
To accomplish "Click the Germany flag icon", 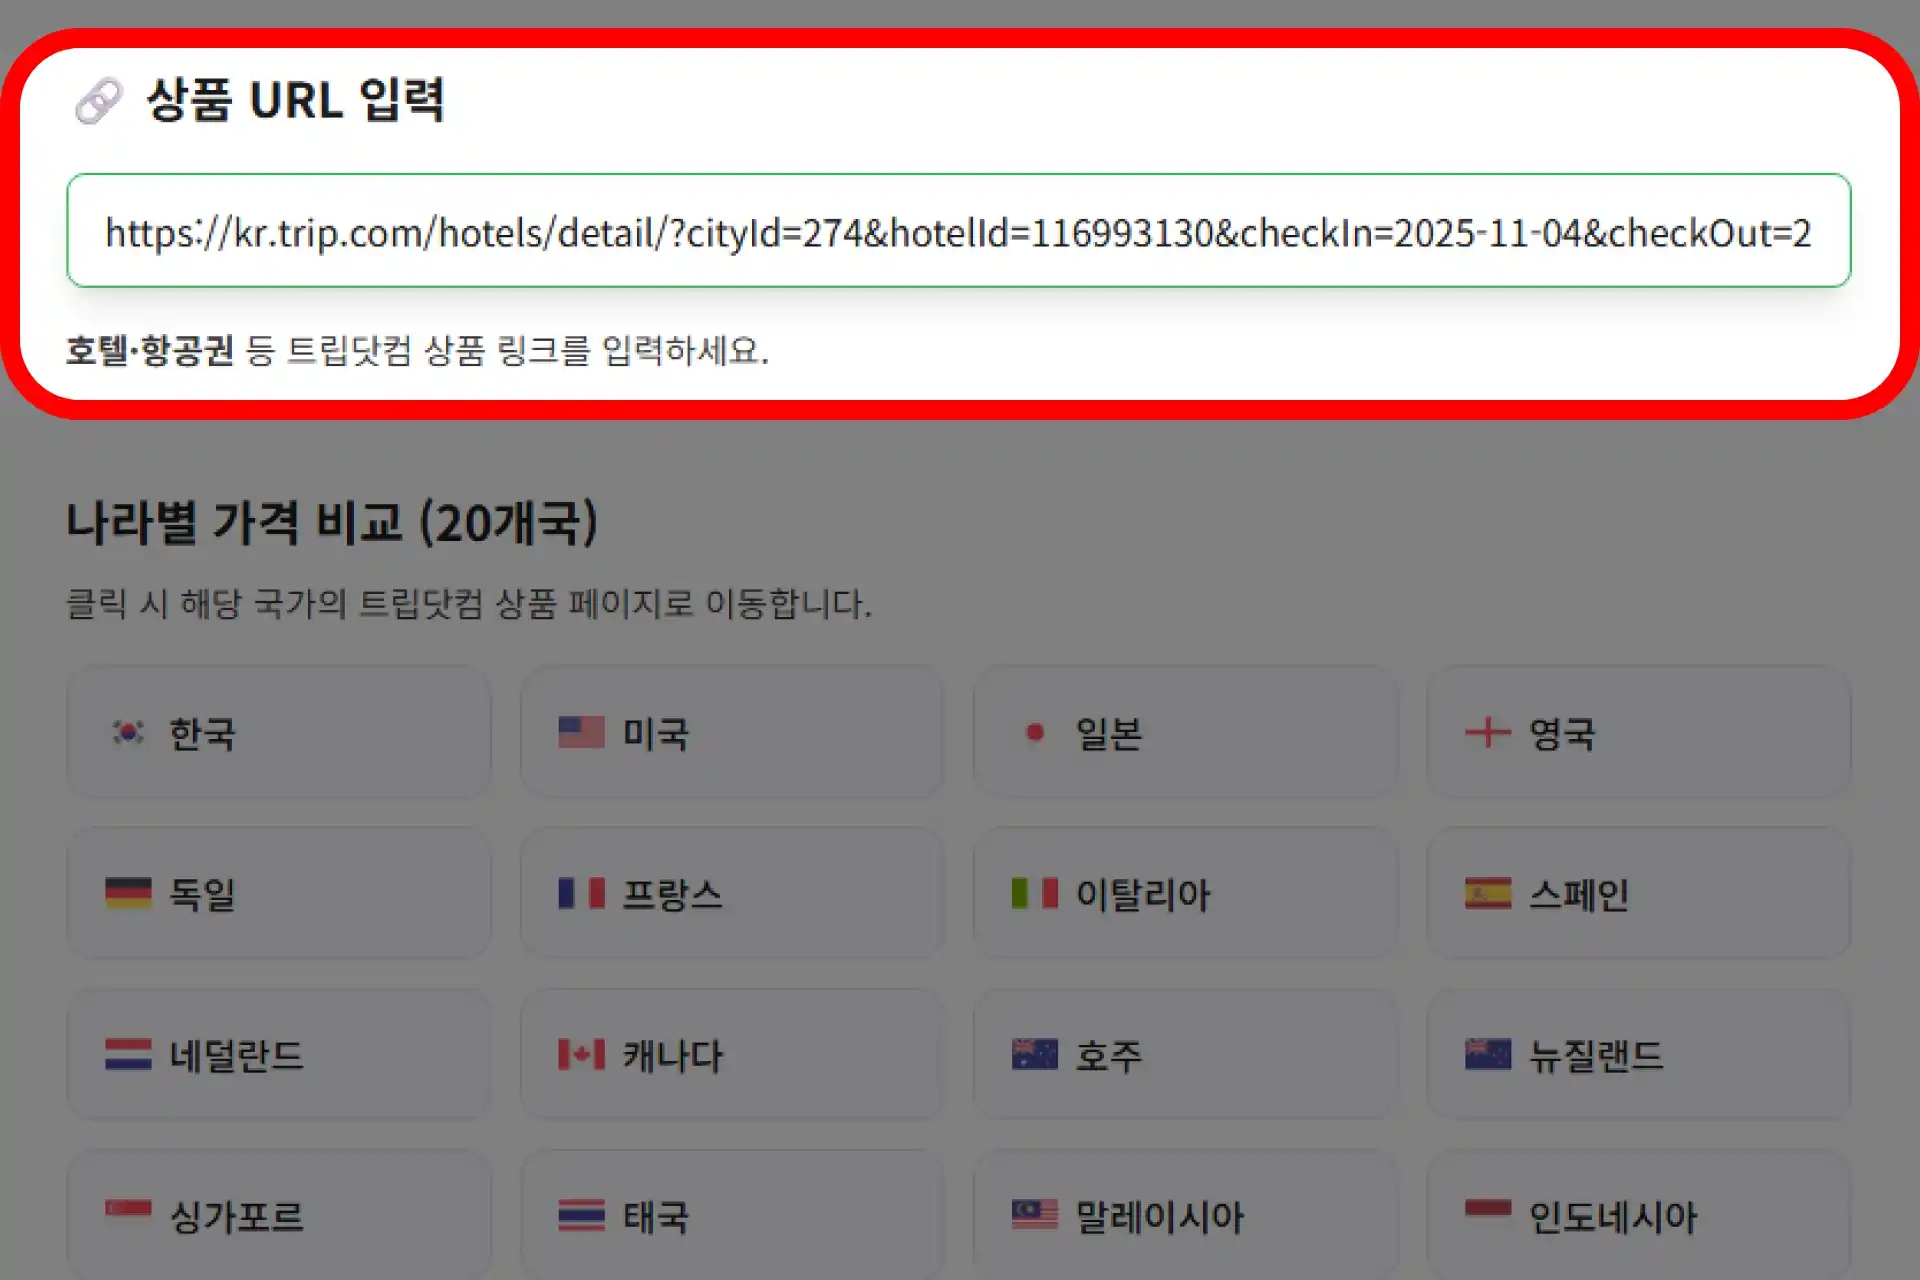I will 128,894.
